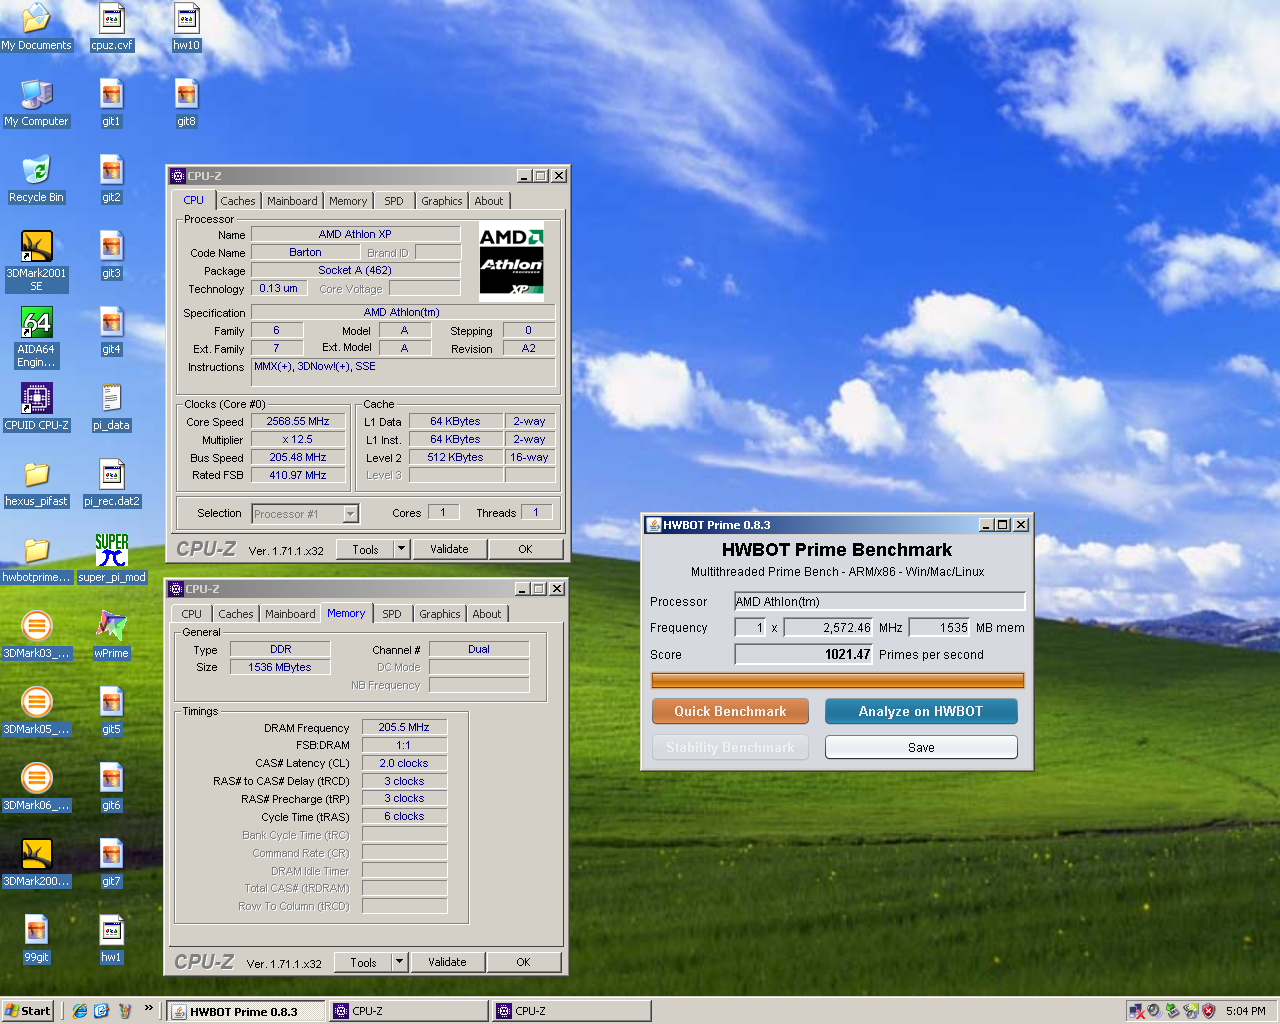The height and width of the screenshot is (1024, 1280).
Task: Click Validate button in lower CPU-Z window
Action: 447,962
